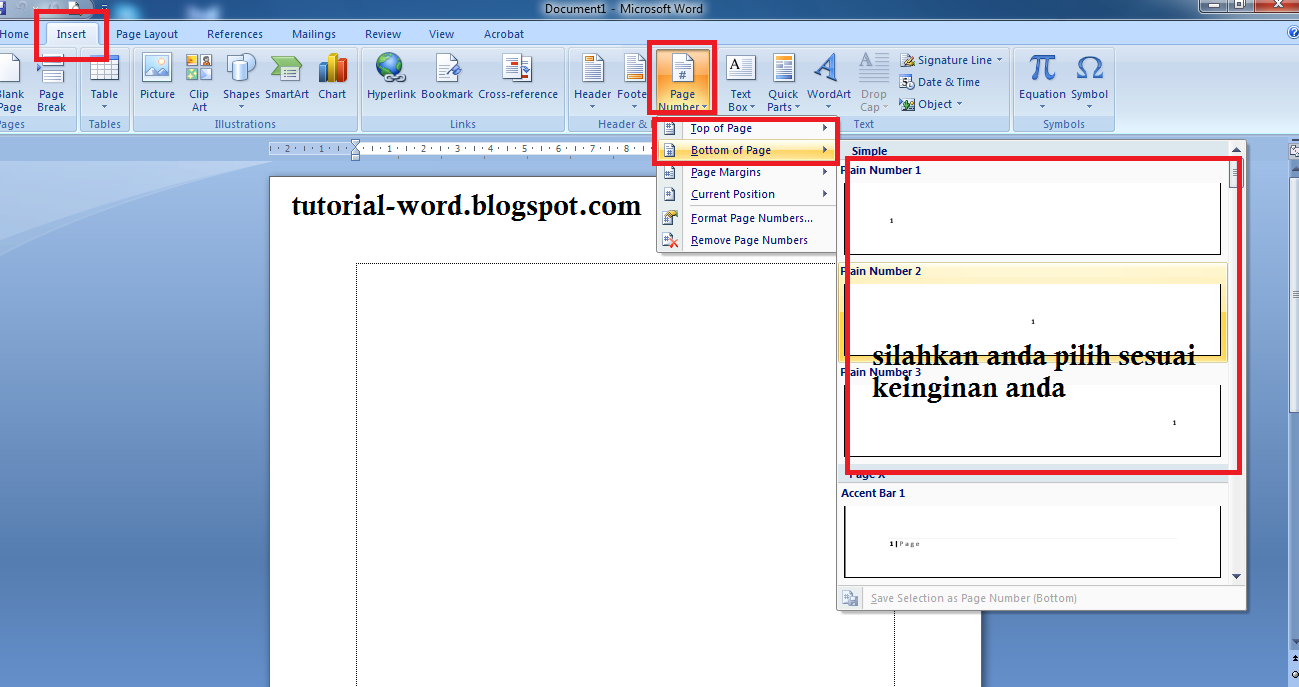This screenshot has height=687, width=1299.
Task: Switch to the Home tab
Action: pyautogui.click(x=15, y=34)
